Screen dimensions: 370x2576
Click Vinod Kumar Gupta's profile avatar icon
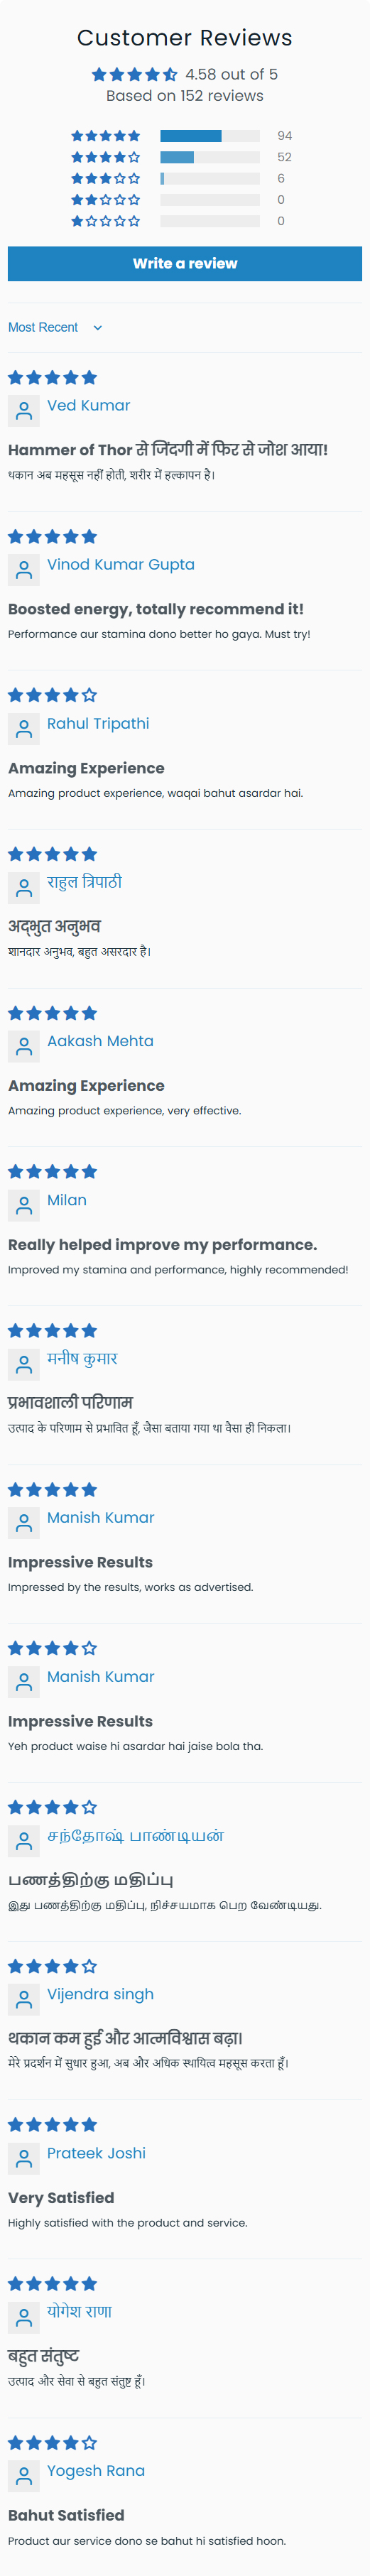24,569
